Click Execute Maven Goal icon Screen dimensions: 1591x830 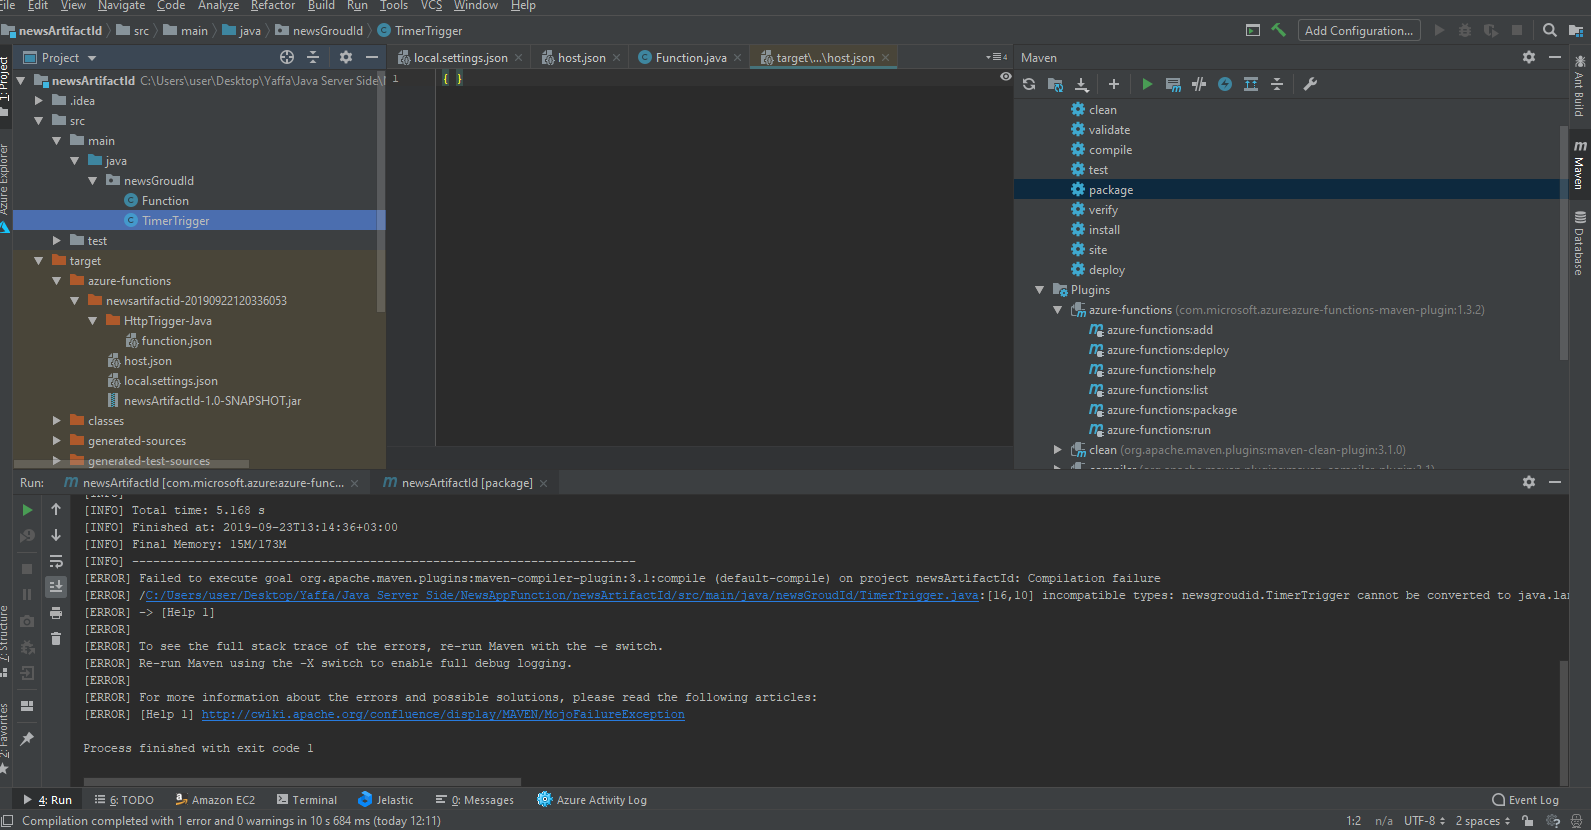[x=1173, y=85]
